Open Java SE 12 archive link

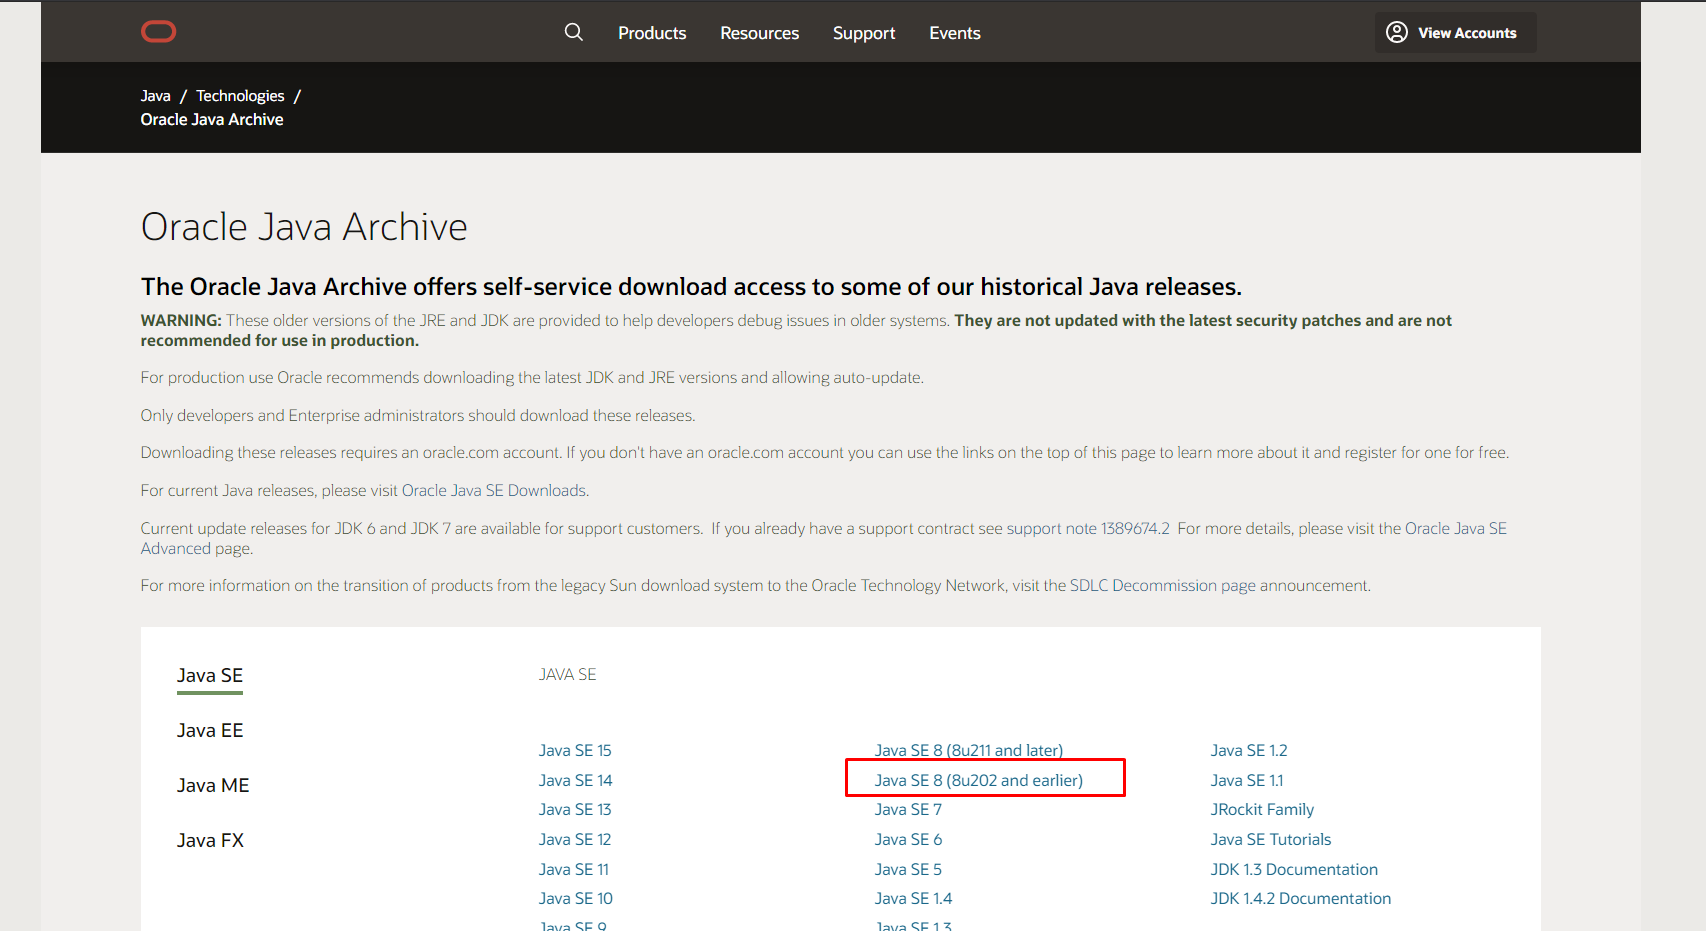click(575, 839)
